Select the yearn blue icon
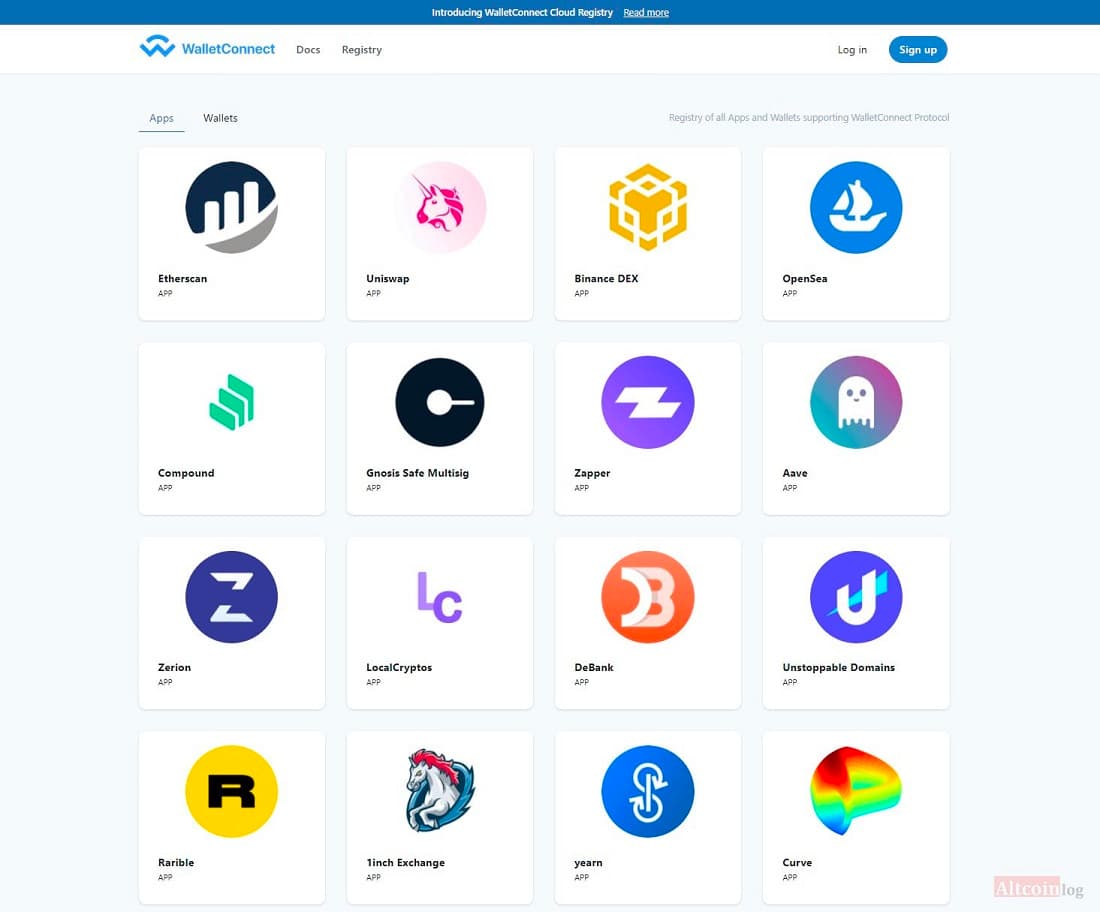The image size is (1100, 912). pyautogui.click(x=648, y=791)
